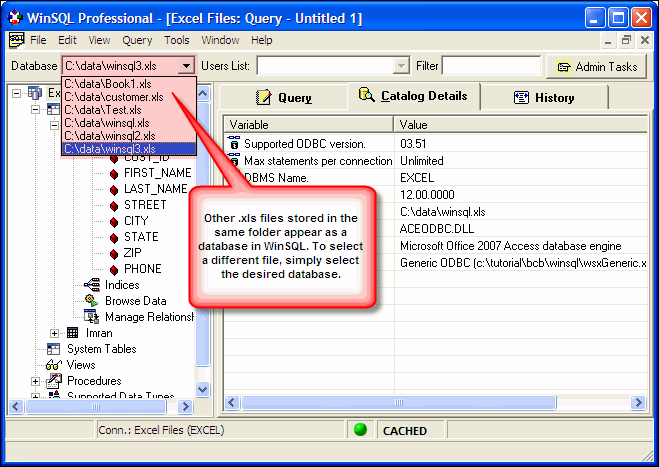Viewport: 659px width, 467px height.
Task: Open the Edit menu
Action: pos(67,40)
